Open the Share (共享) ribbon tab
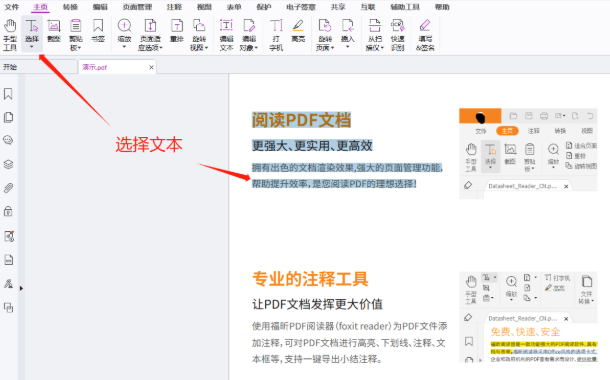610x380 pixels. point(338,7)
